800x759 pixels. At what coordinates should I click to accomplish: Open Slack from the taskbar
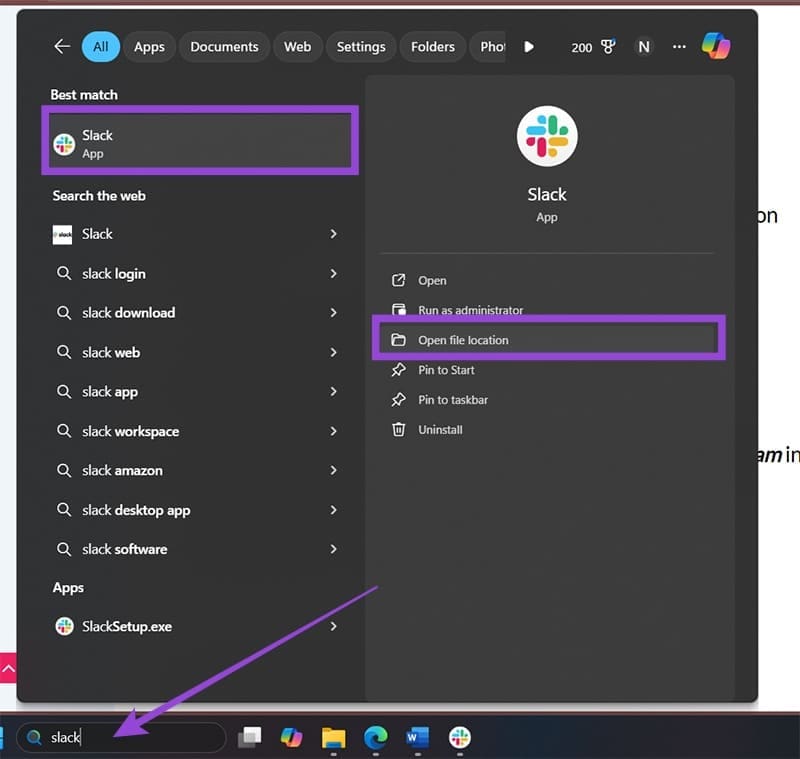[x=459, y=738]
